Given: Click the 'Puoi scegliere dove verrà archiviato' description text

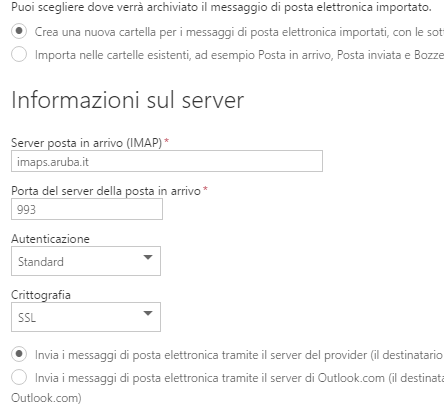Looking at the screenshot, I should click(x=104, y=7).
